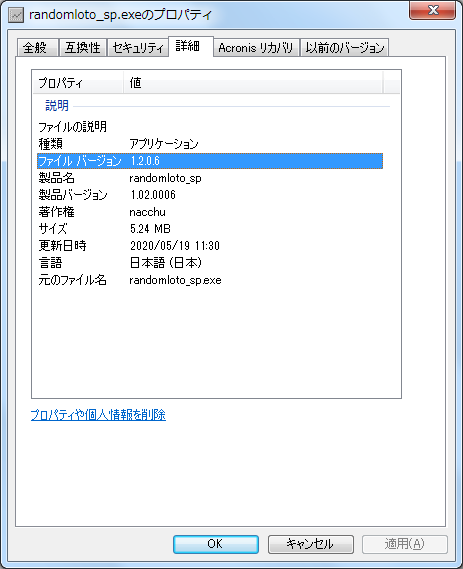Select the 更新日時 row

(x=210, y=246)
